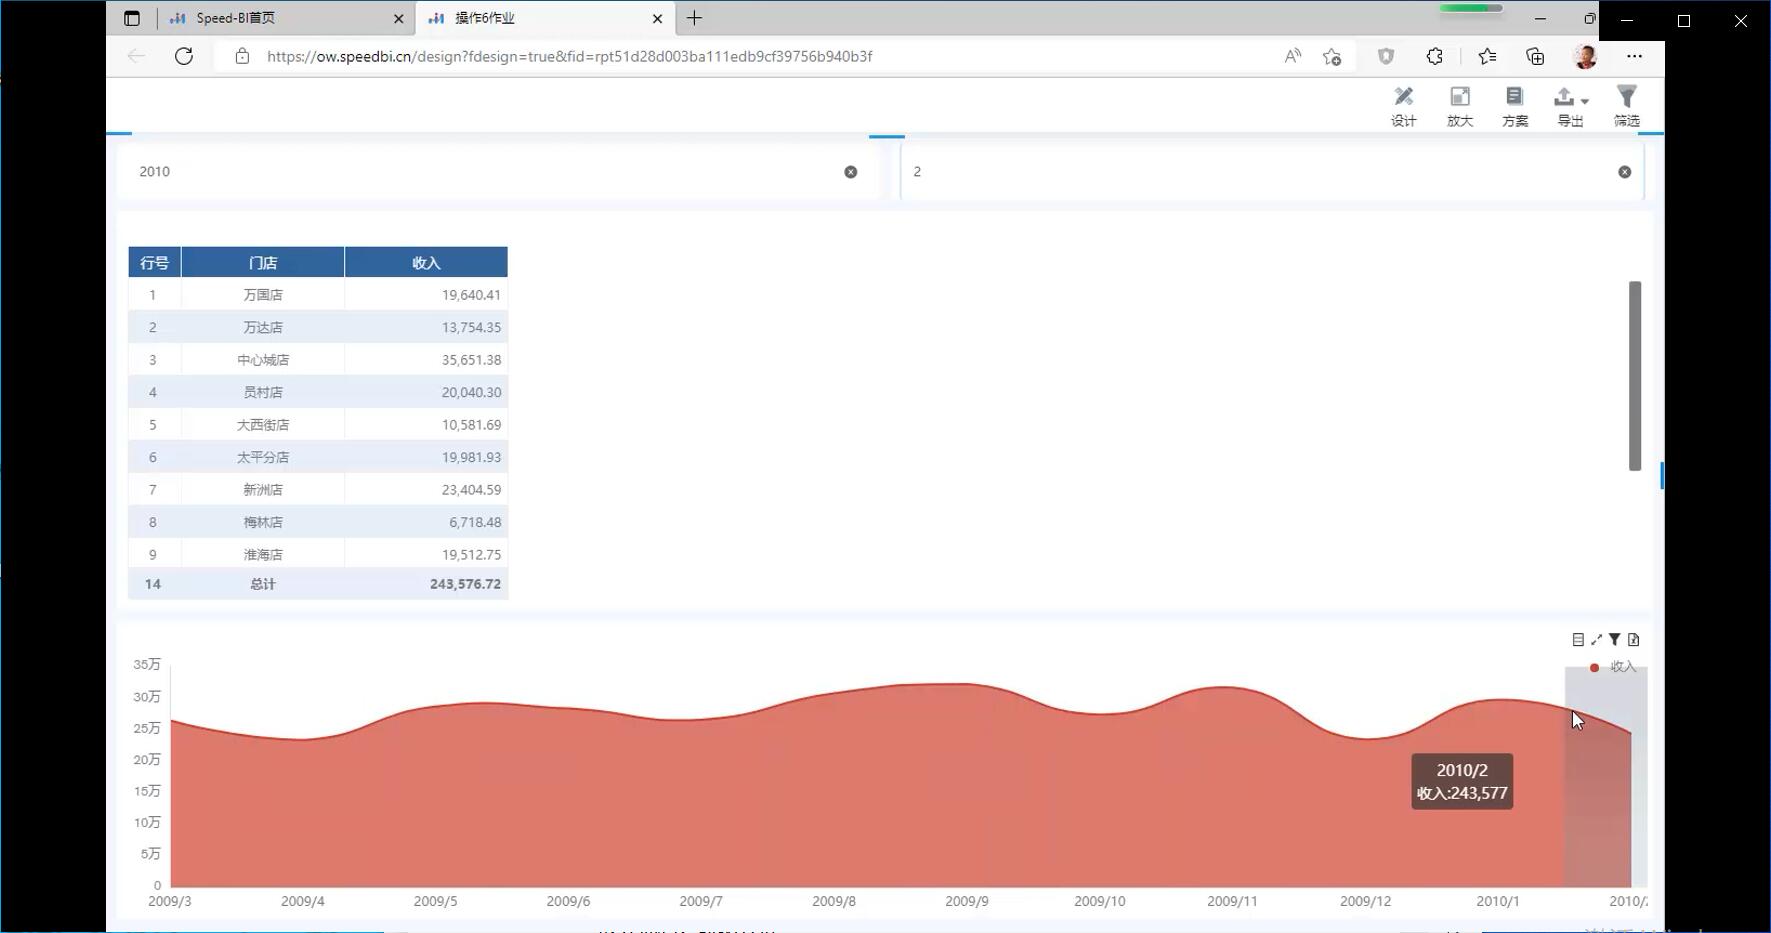
Task: Click the 门店 column header in table
Action: click(262, 263)
